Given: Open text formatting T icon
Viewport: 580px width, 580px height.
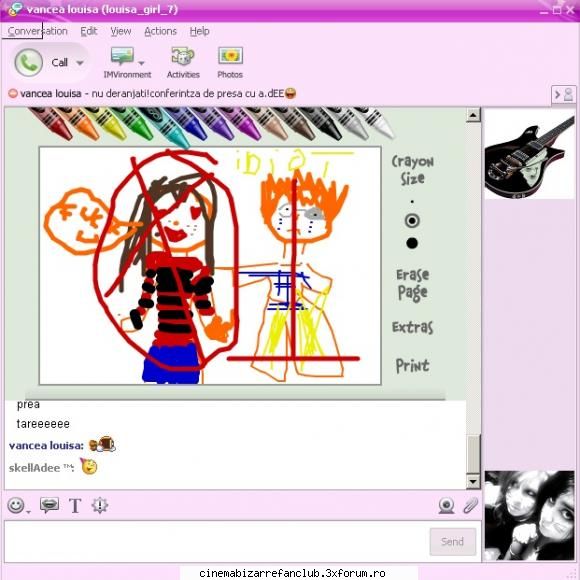Looking at the screenshot, I should 75,506.
